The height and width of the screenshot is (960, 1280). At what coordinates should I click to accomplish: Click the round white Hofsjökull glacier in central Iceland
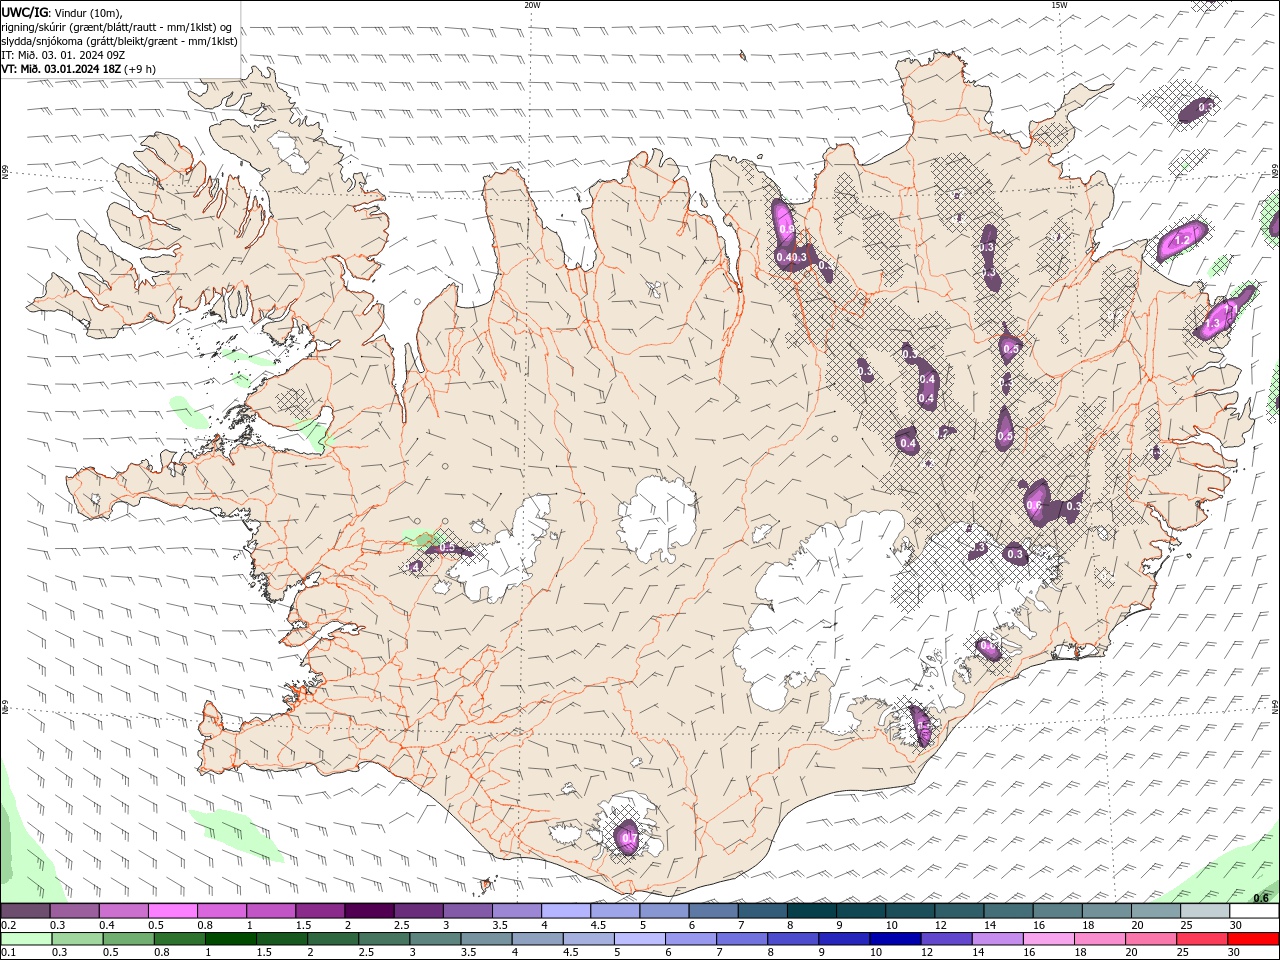pos(658,518)
